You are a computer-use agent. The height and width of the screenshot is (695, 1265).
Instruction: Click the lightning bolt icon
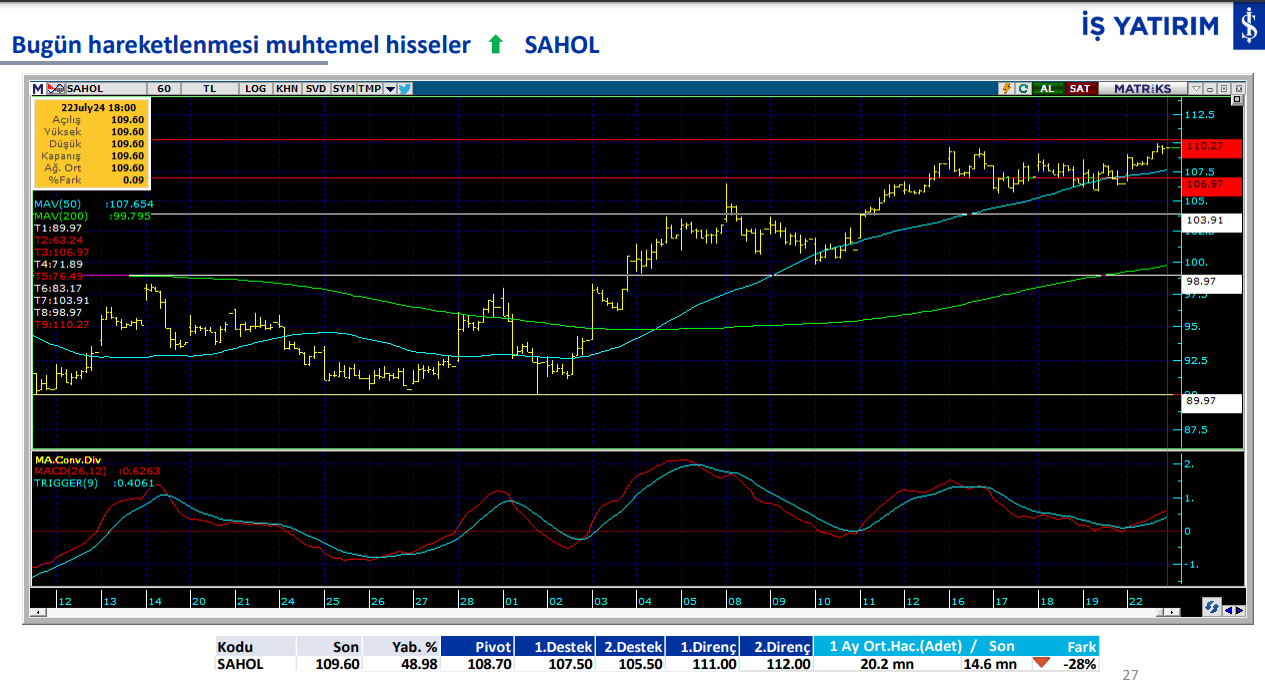pyautogui.click(x=1008, y=88)
